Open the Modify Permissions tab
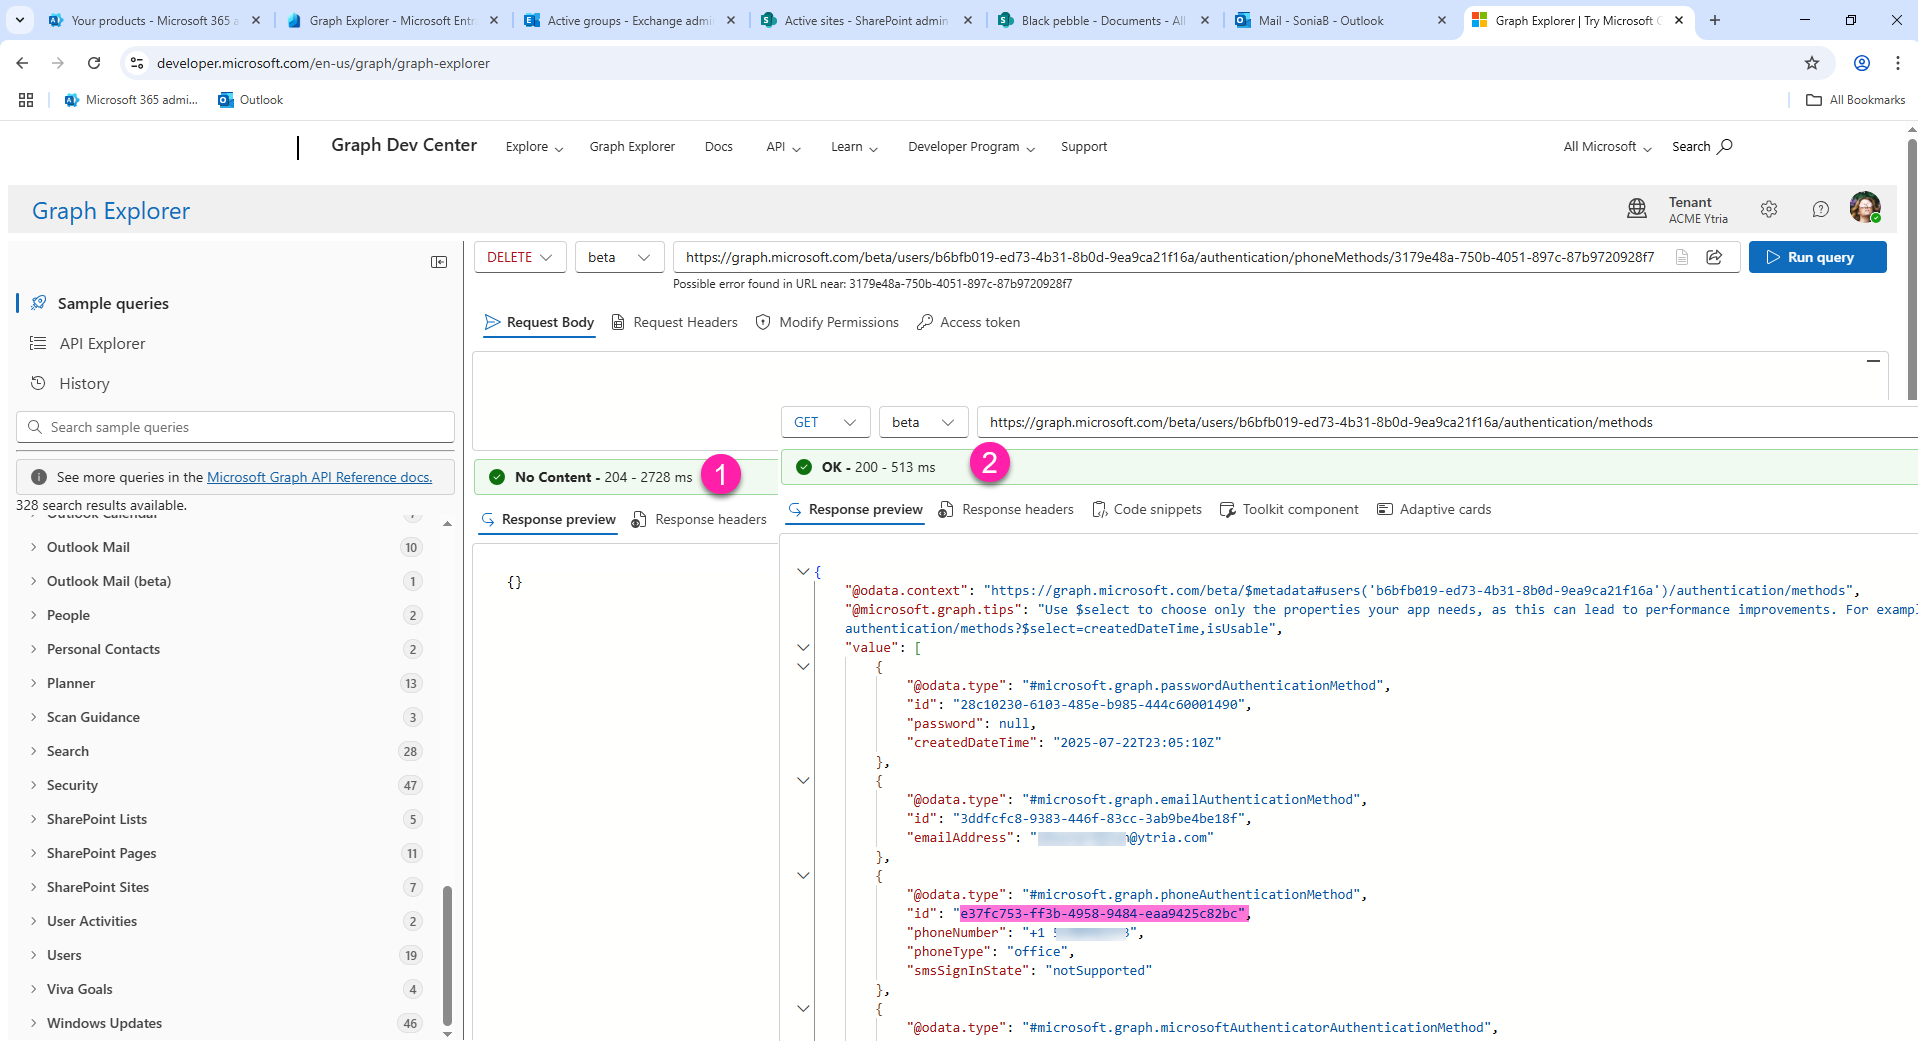 (827, 322)
